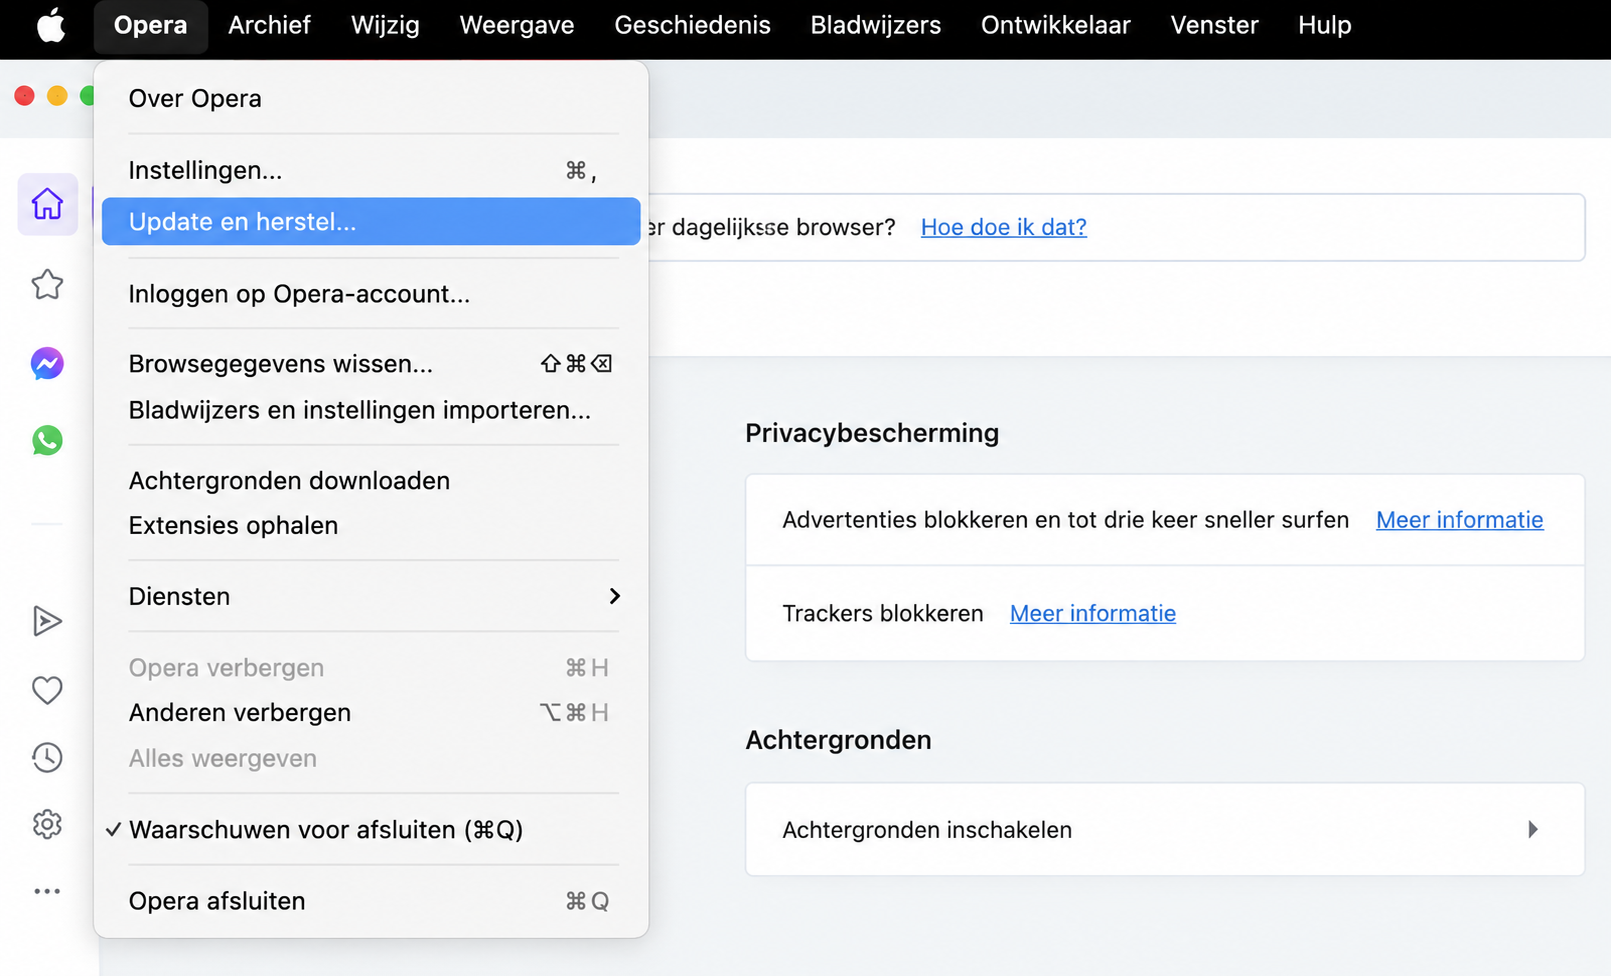The width and height of the screenshot is (1611, 976).
Task: Open bookmarks star icon in sidebar
Action: [x=47, y=285]
